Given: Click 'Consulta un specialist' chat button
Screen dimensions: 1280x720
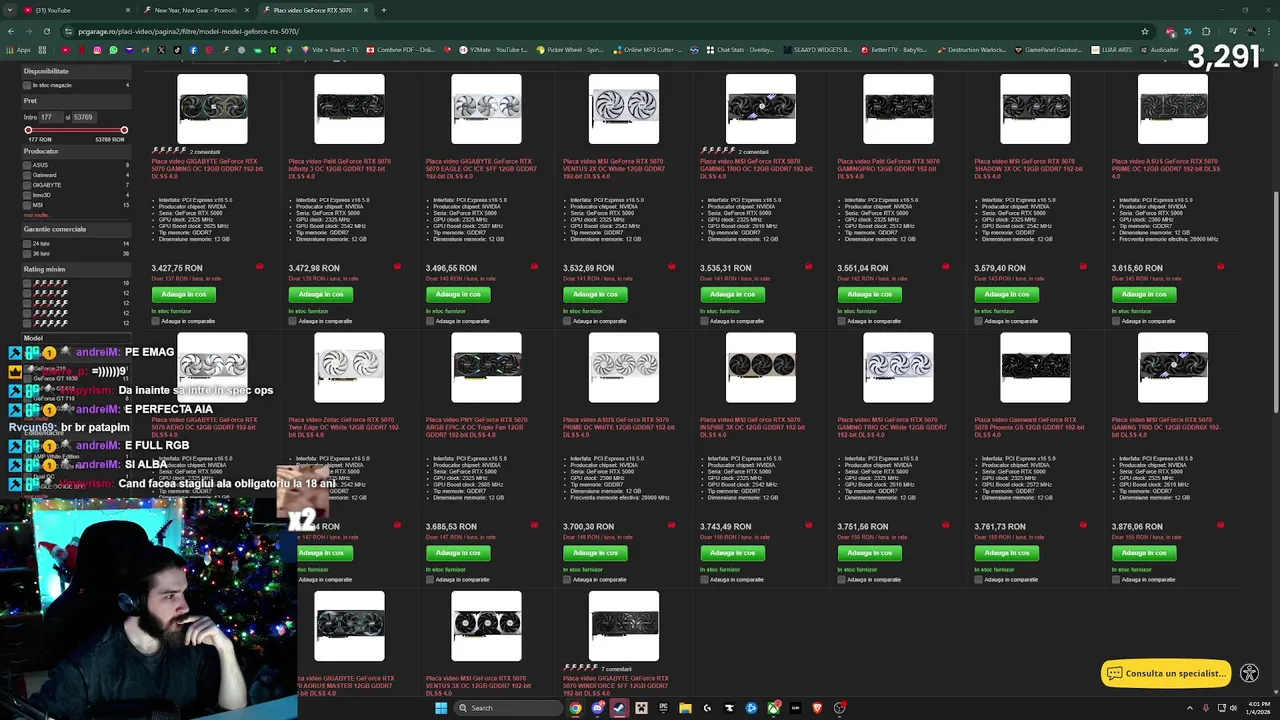Looking at the screenshot, I should click(1166, 673).
